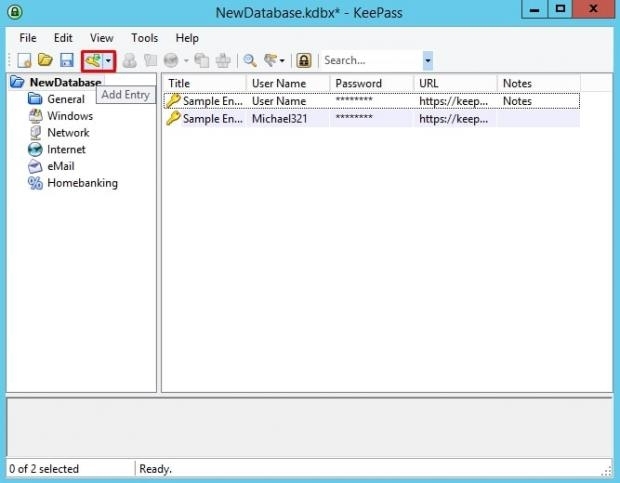Sort entries by URL column header
Screen dimensions: 620x483
pyautogui.click(x=455, y=83)
